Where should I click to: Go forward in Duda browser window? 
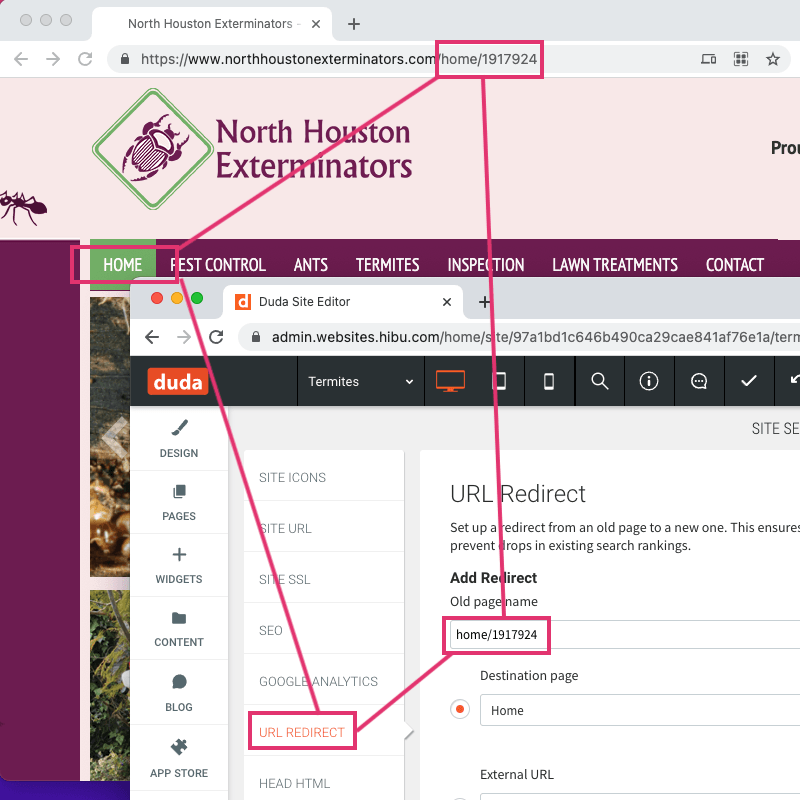pyautogui.click(x=184, y=337)
